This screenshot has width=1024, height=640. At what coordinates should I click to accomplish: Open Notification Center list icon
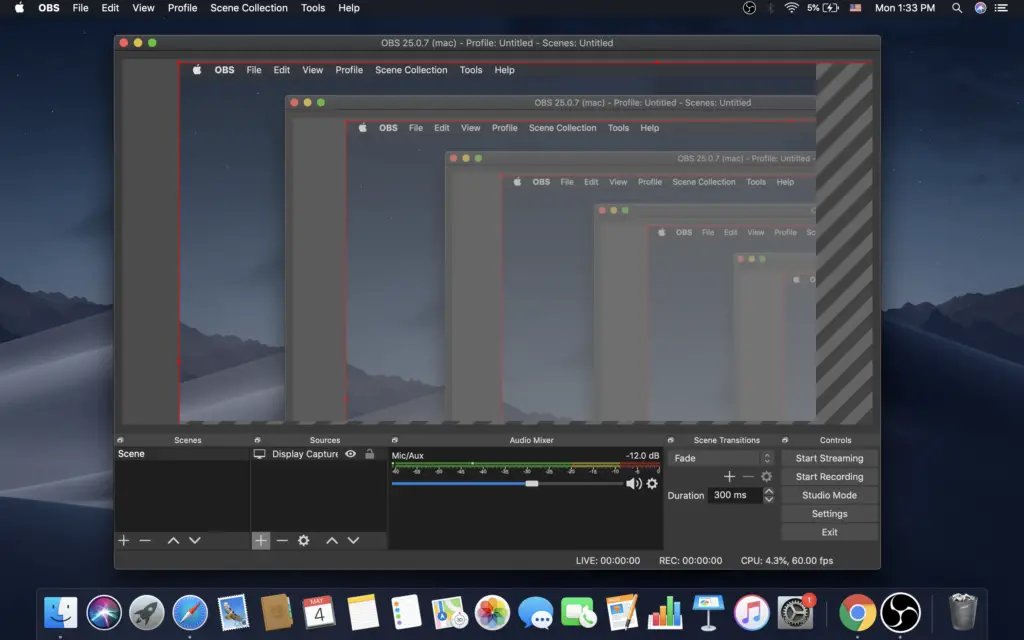[1001, 8]
